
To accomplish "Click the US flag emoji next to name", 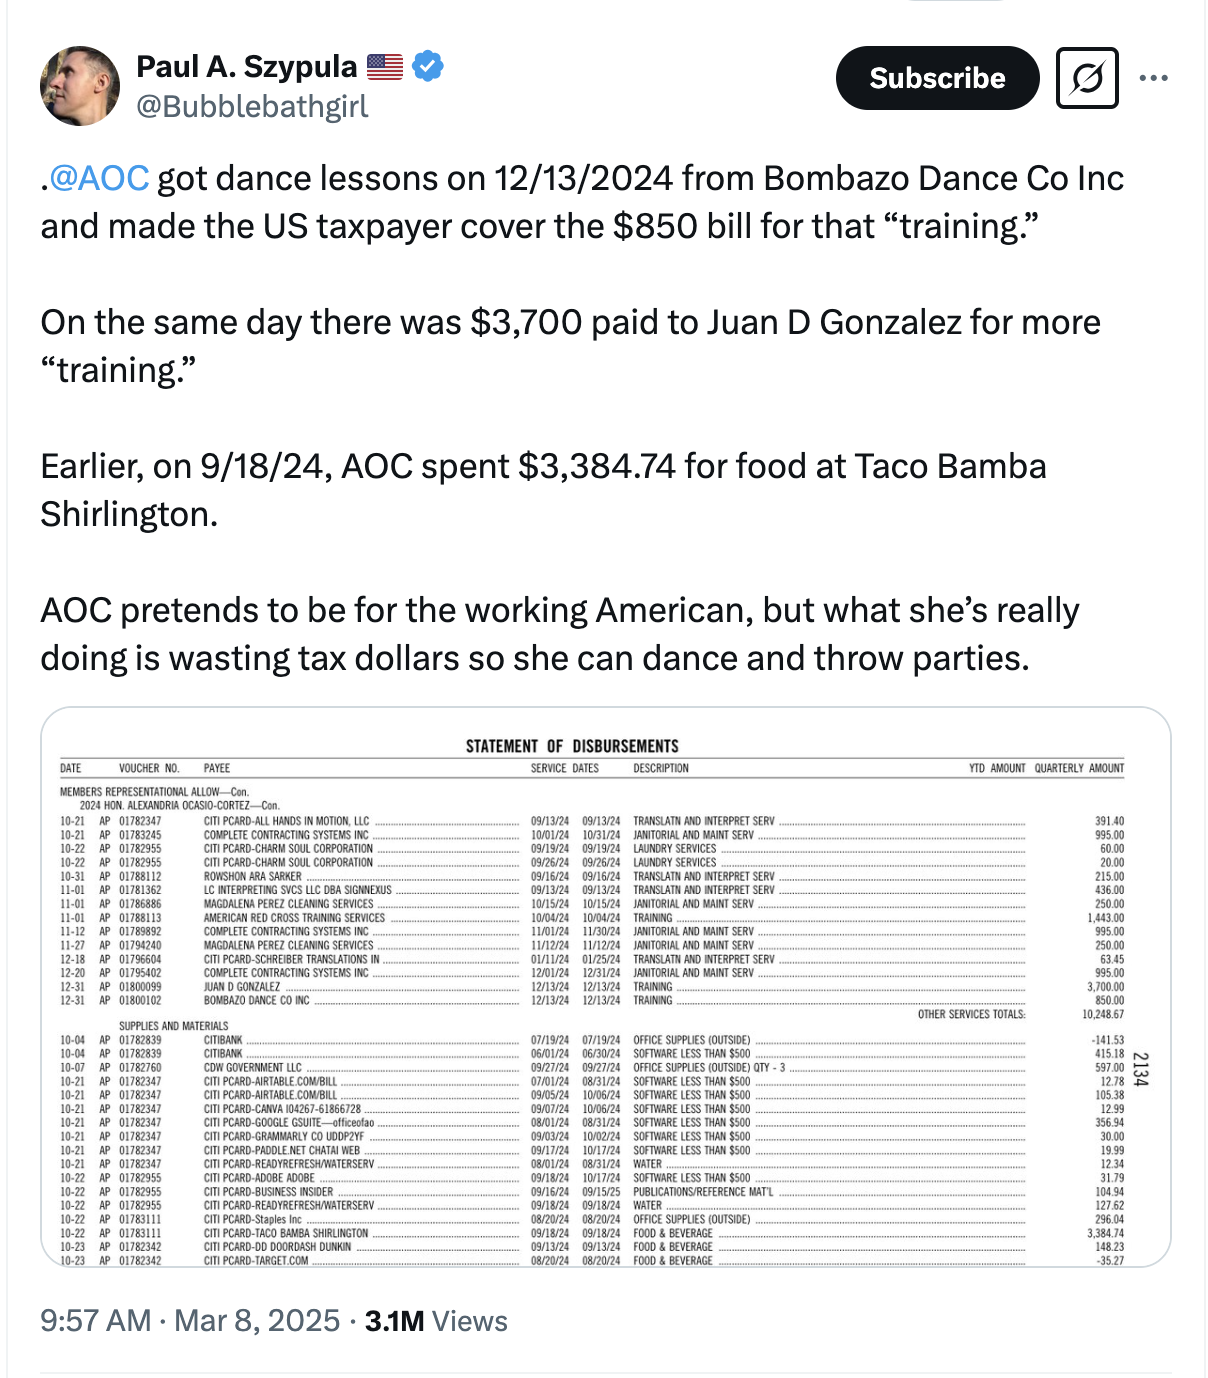I will pos(385,67).
